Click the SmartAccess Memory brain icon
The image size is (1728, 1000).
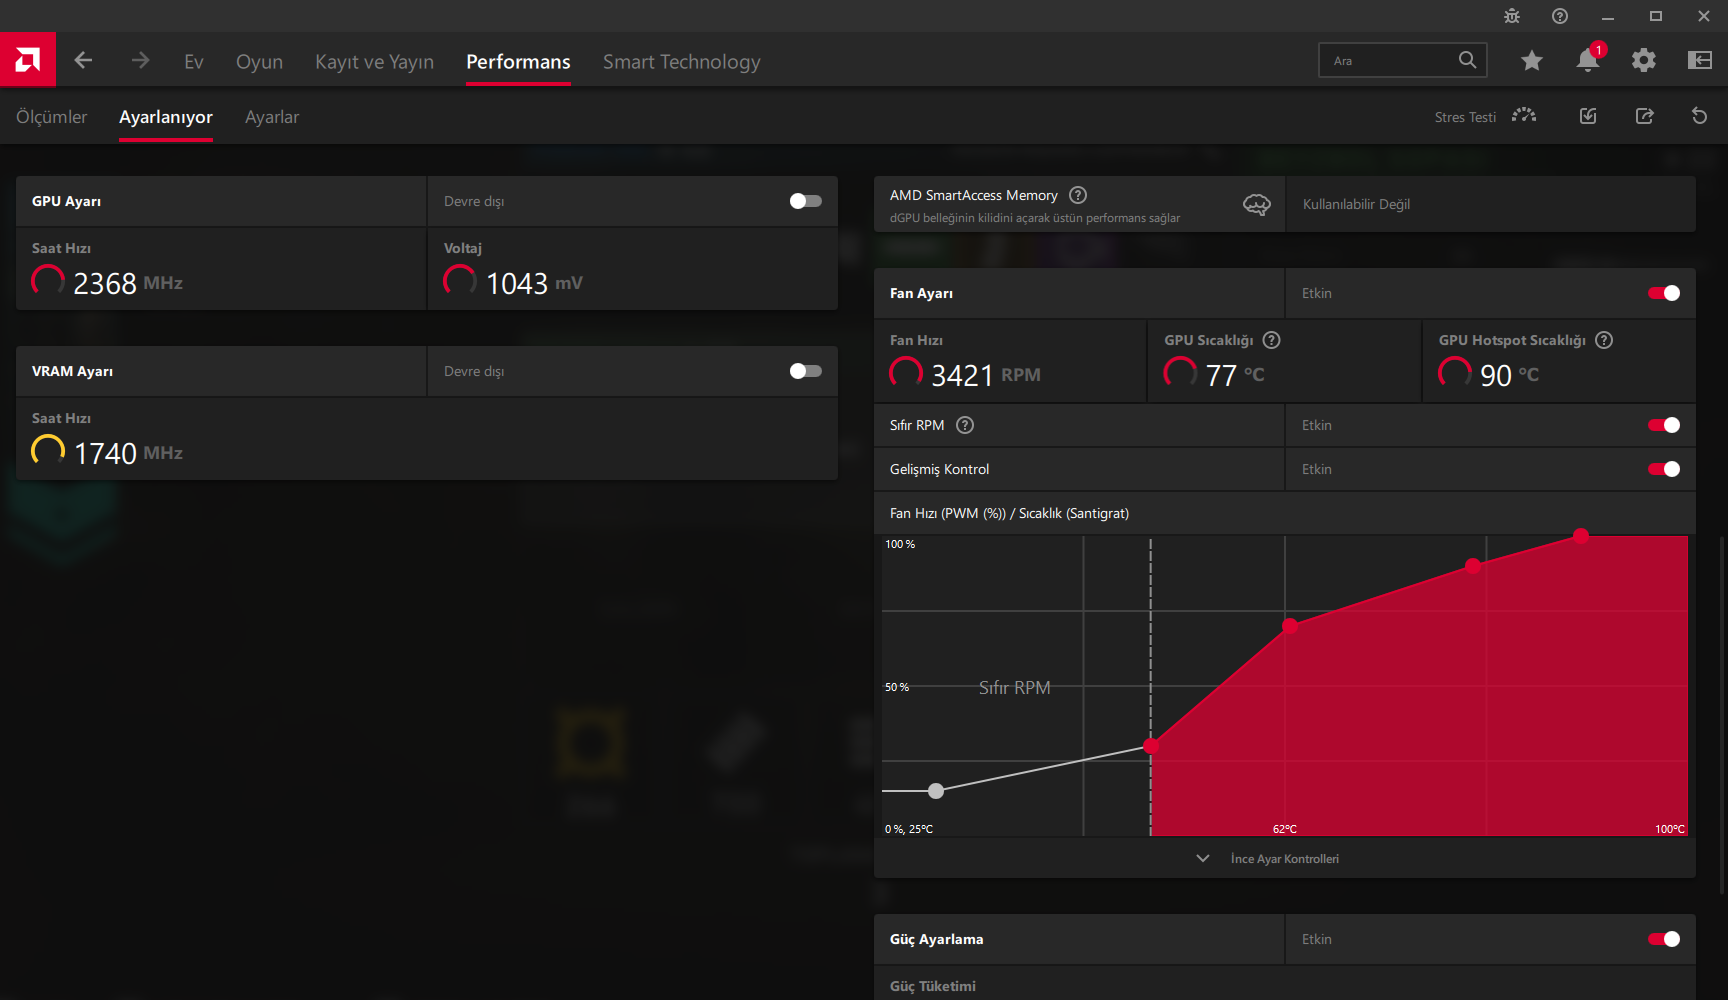[x=1257, y=204]
